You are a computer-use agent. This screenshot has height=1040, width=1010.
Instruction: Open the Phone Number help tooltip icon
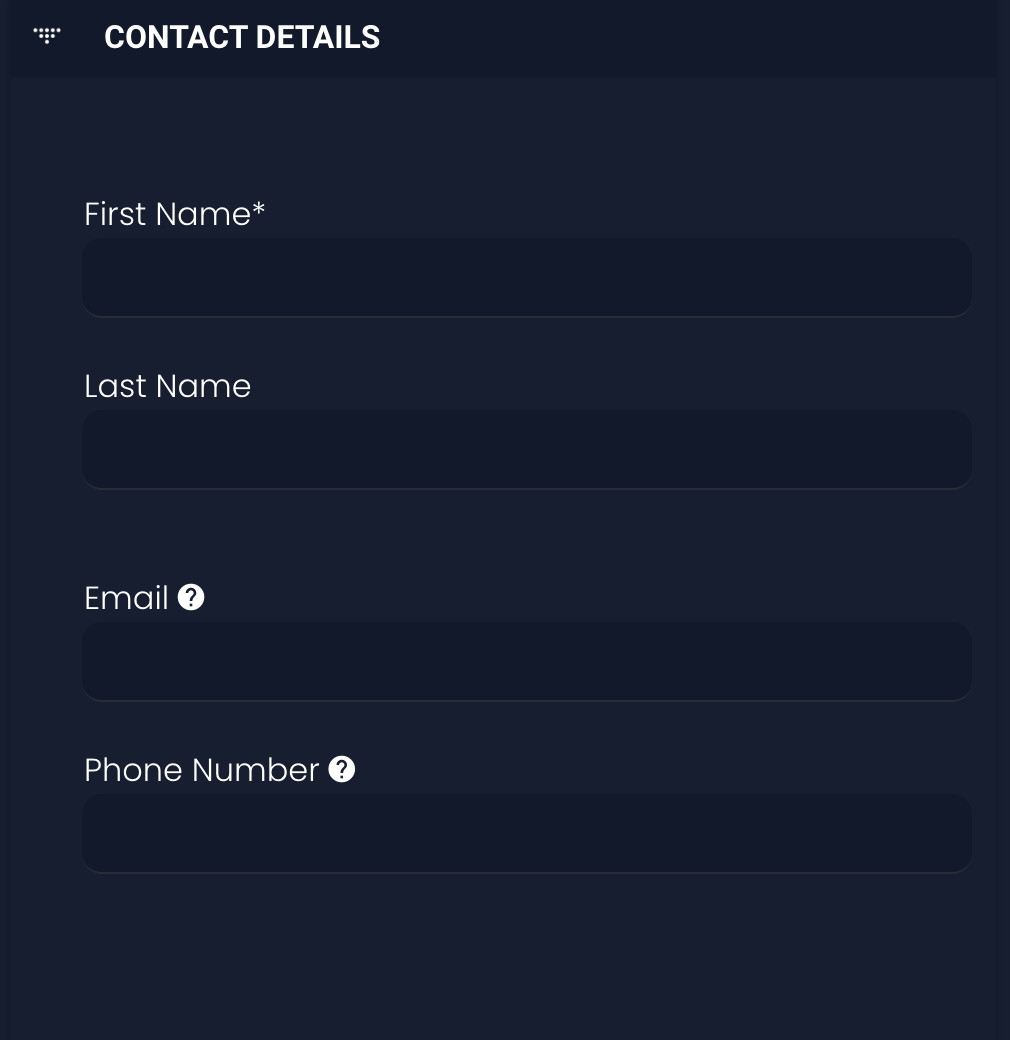[x=342, y=769]
